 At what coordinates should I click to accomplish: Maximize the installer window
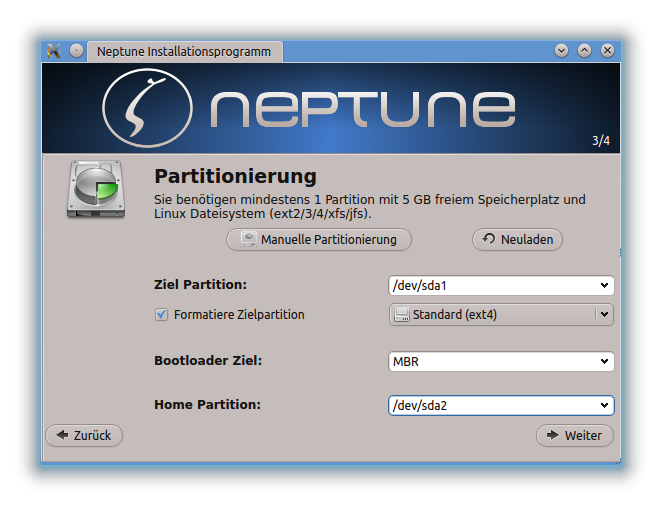(585, 51)
